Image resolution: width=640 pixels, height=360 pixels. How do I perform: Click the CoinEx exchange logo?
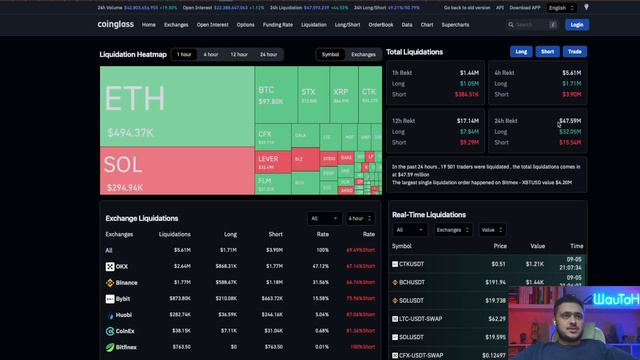click(110, 331)
